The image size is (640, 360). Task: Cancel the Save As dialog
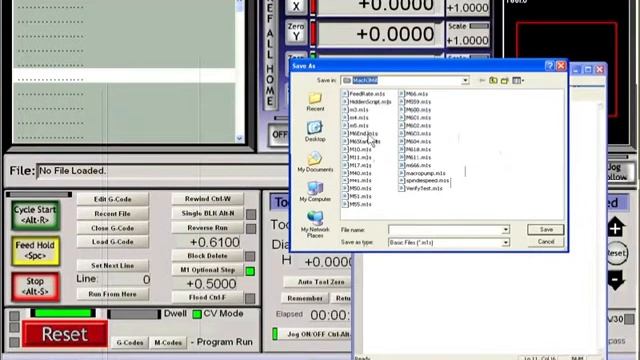click(546, 242)
